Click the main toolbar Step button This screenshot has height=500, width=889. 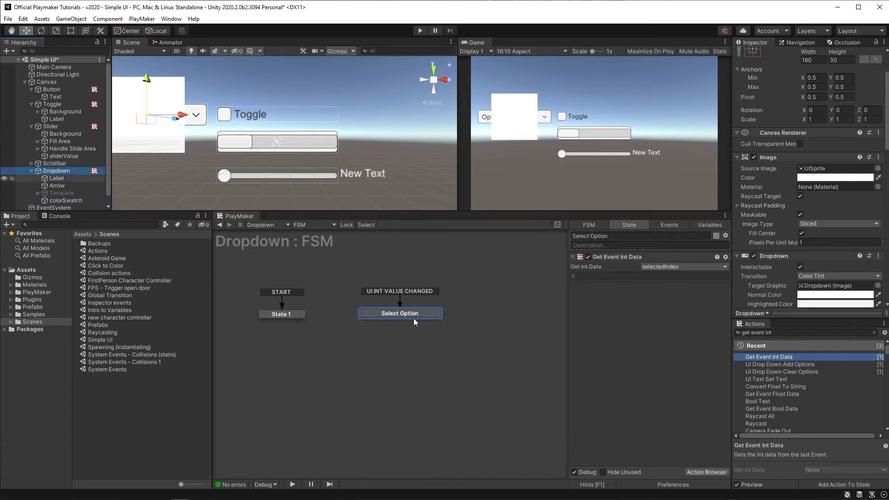450,31
